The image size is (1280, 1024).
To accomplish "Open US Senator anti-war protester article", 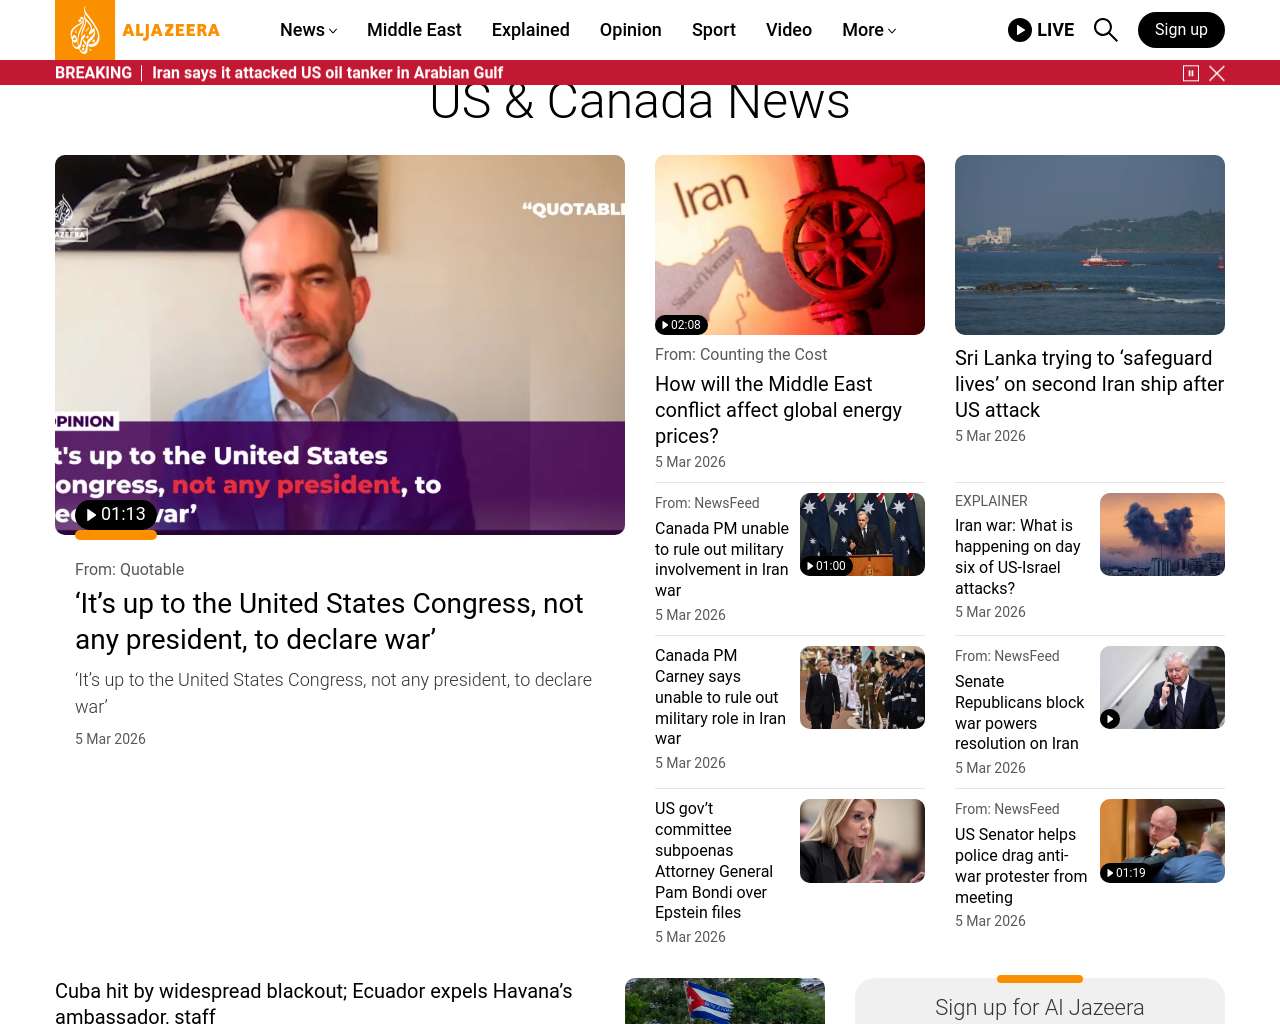I will coord(1021,866).
